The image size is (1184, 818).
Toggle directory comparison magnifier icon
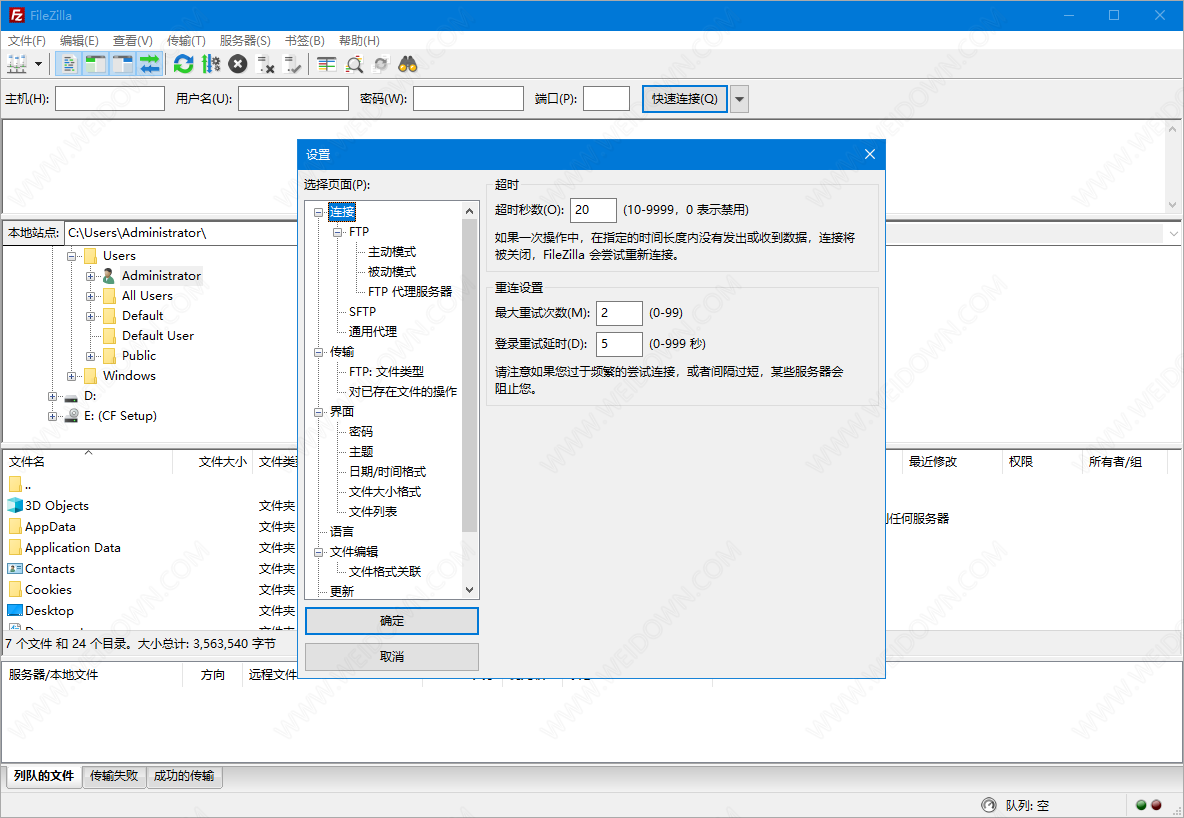click(x=354, y=64)
